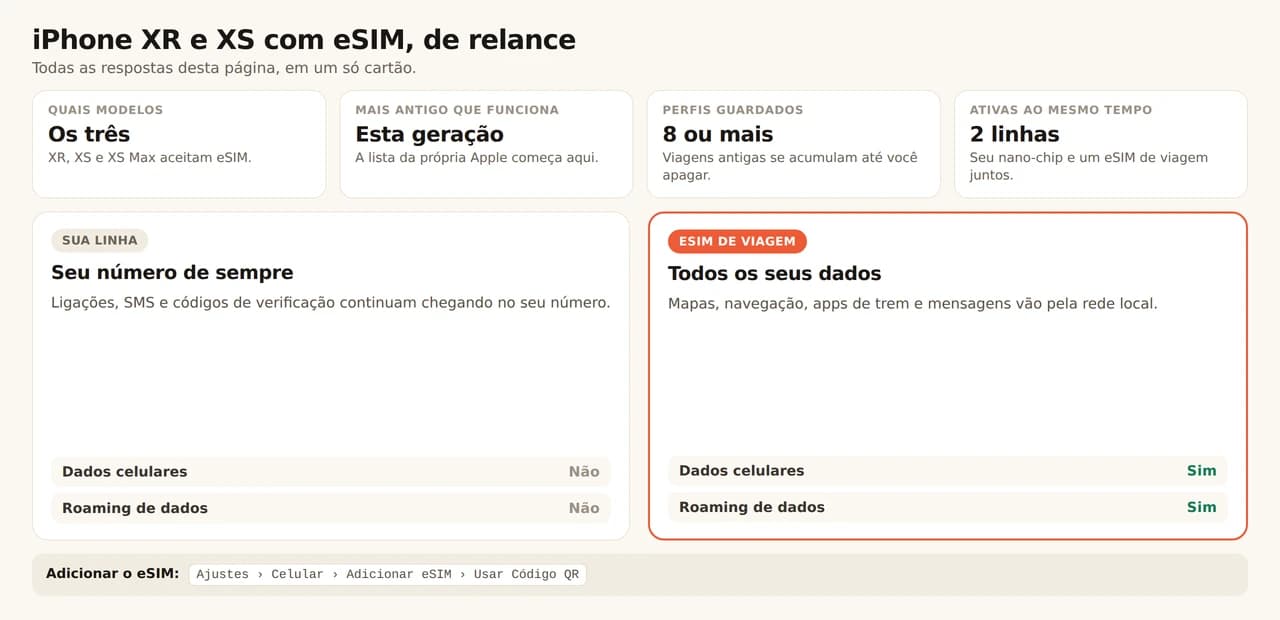Click the text "Viagens antigas se acumulam até você apagar."
The height and width of the screenshot is (620, 1280).
[x=790, y=166]
